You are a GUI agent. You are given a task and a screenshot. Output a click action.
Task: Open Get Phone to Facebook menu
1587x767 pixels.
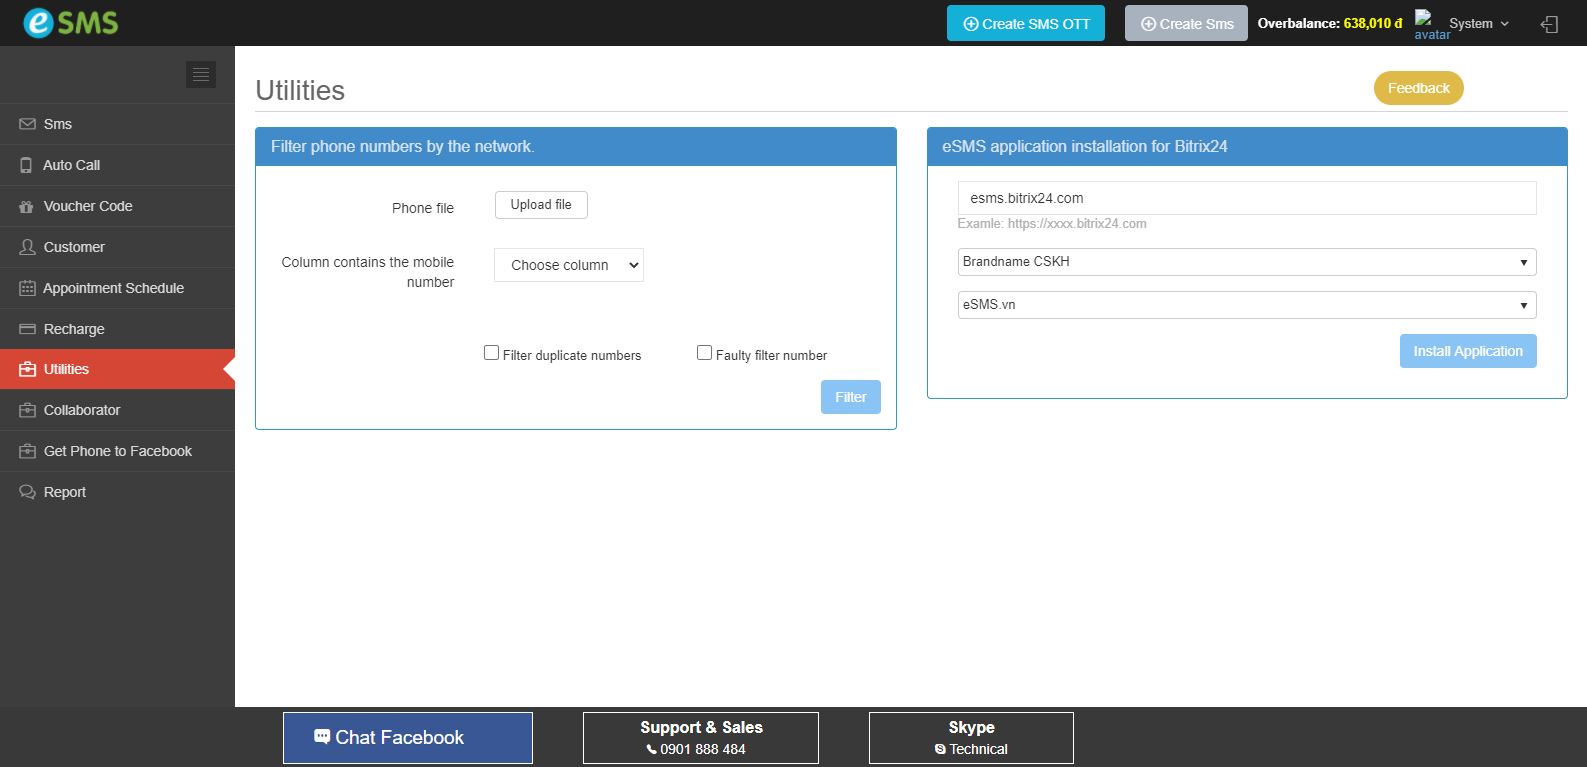tap(117, 451)
